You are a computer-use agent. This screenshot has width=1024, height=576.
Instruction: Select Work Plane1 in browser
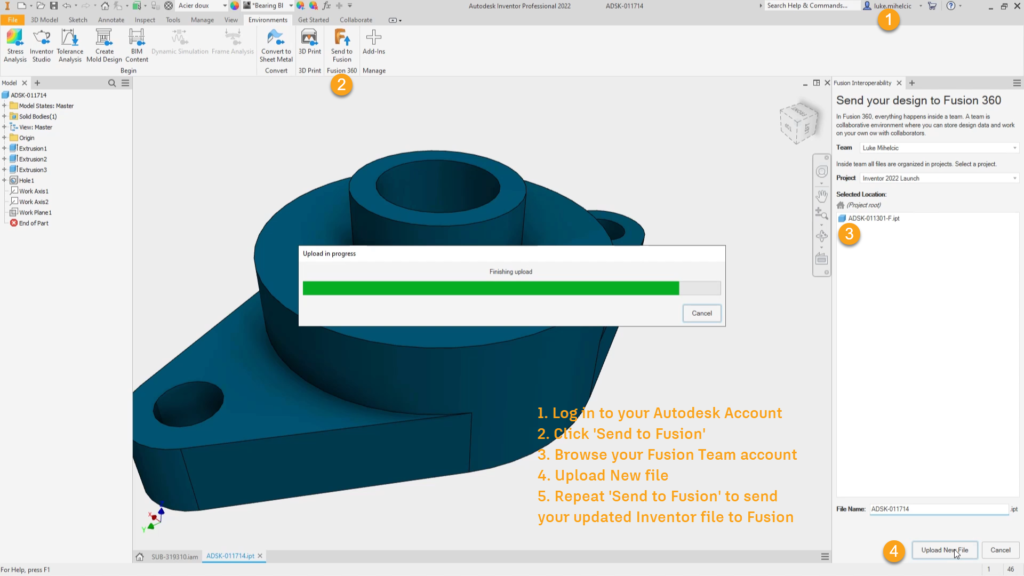31,212
